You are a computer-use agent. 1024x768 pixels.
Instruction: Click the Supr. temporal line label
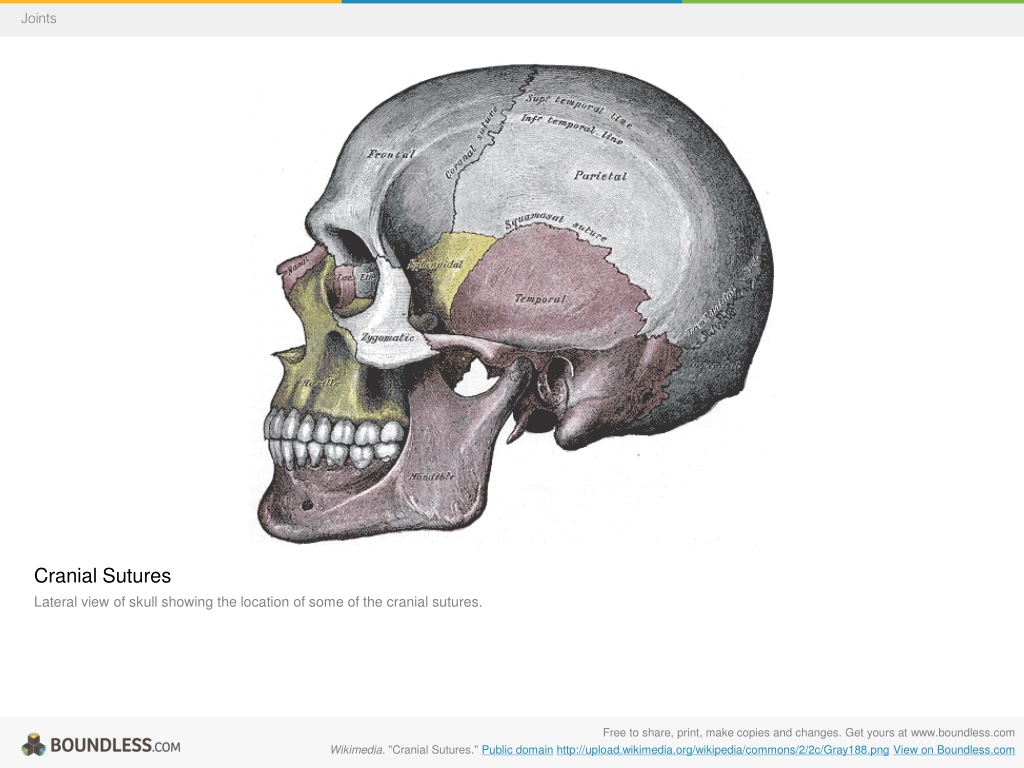[579, 109]
